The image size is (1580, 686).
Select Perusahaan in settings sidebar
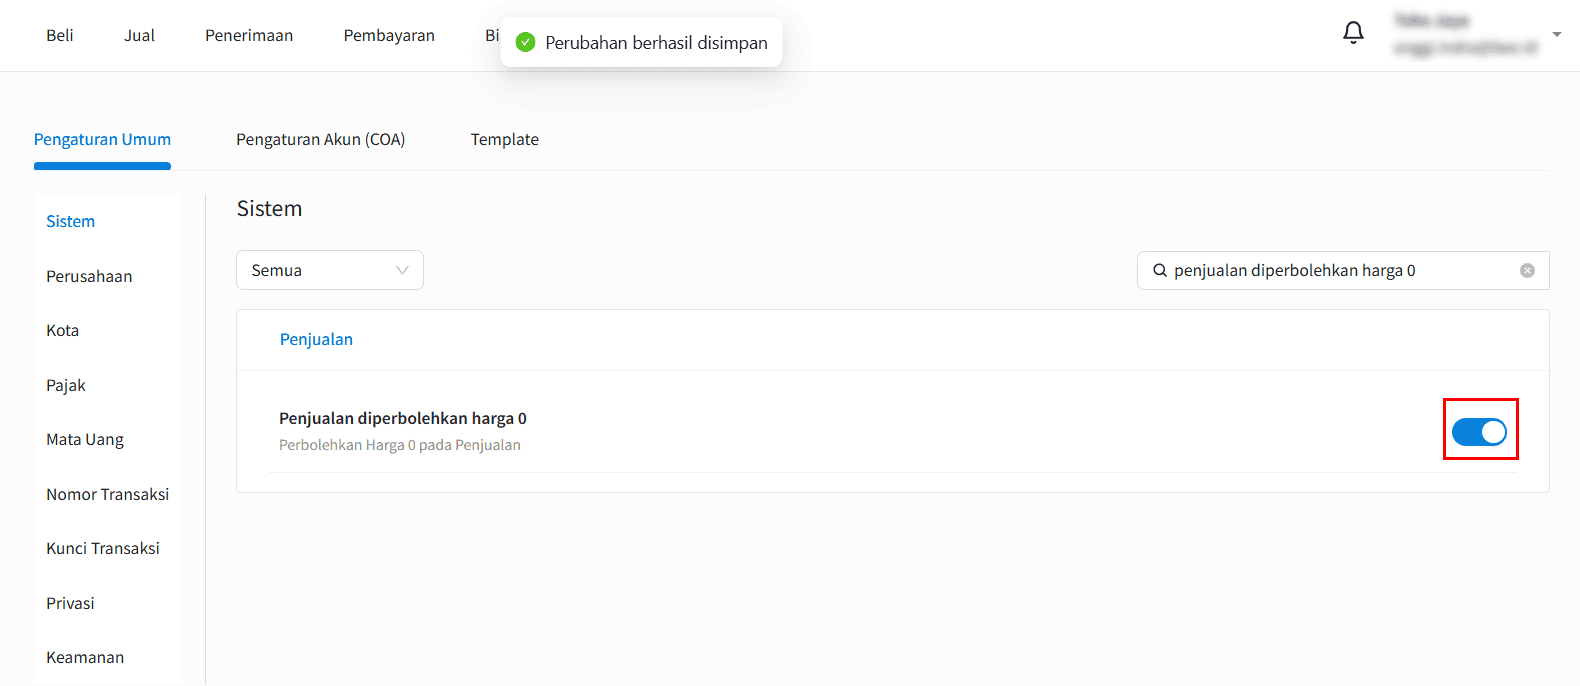(89, 276)
